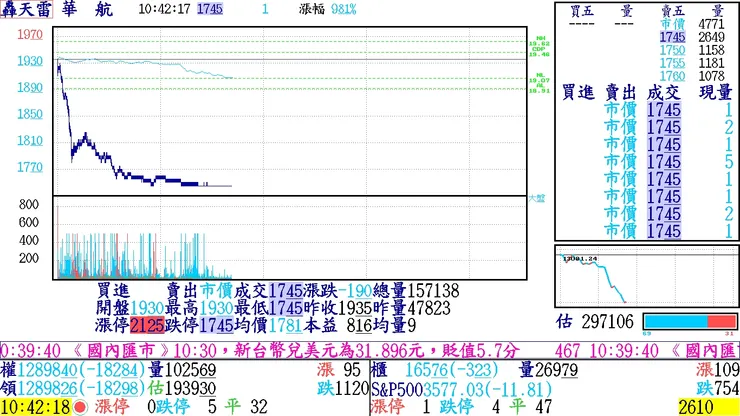Click the ask volume 2649

click(711, 37)
